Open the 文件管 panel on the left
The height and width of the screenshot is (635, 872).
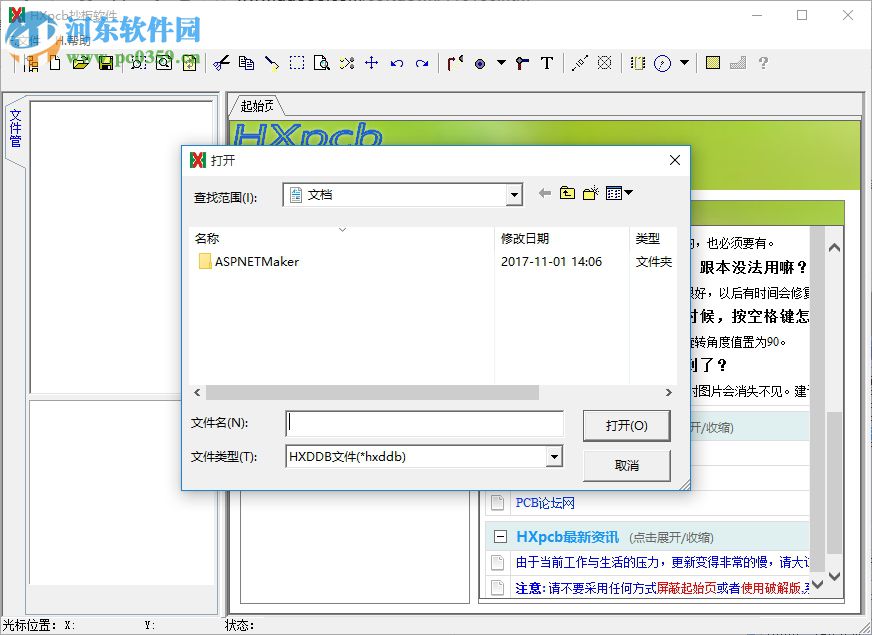[16, 130]
